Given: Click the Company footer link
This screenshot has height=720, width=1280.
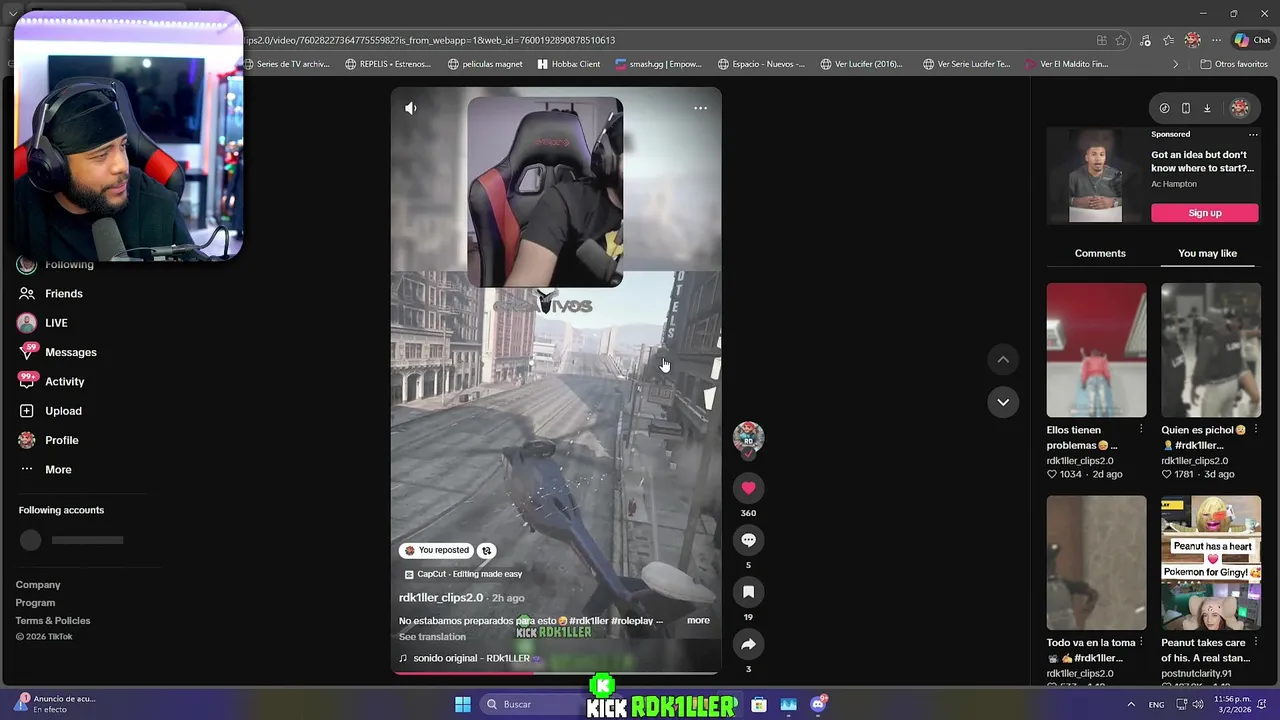Looking at the screenshot, I should (38, 585).
